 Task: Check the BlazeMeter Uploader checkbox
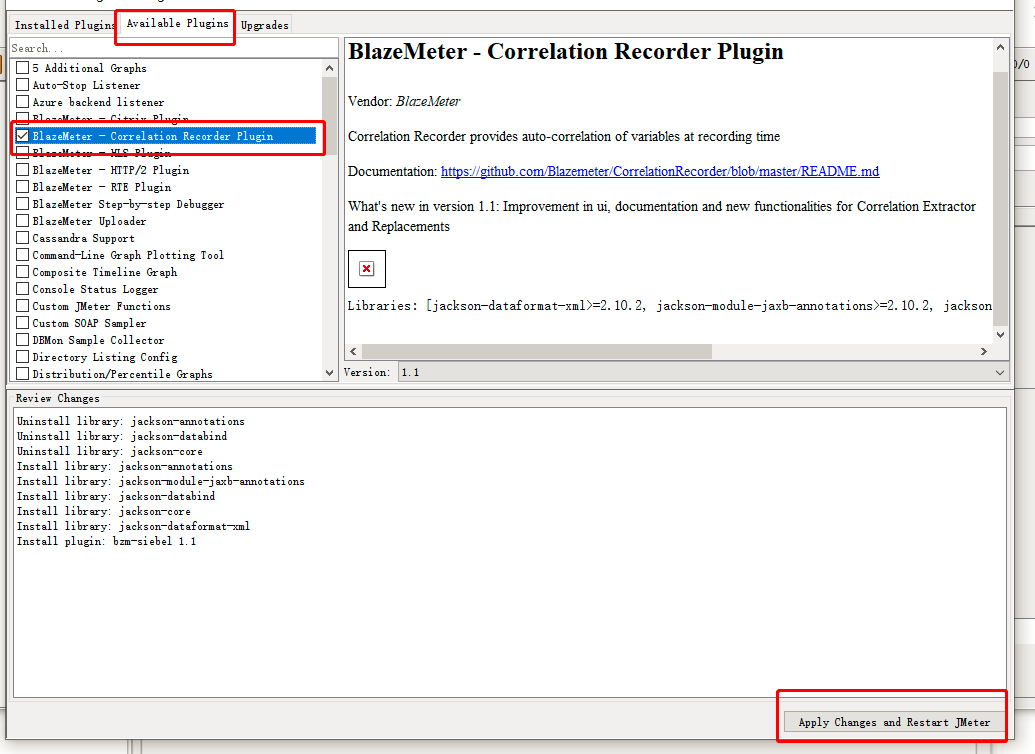(x=22, y=221)
